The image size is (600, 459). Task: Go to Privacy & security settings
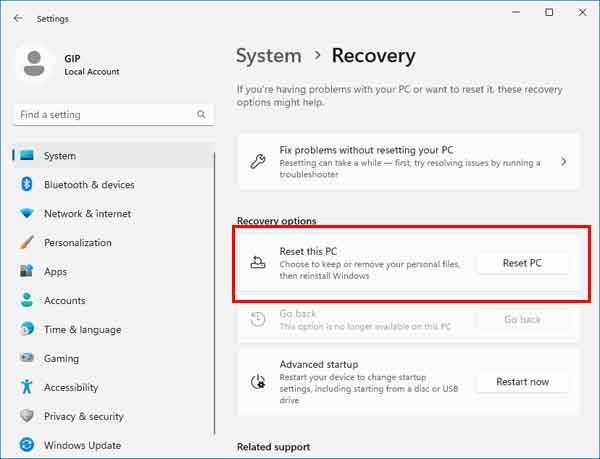(113, 416)
